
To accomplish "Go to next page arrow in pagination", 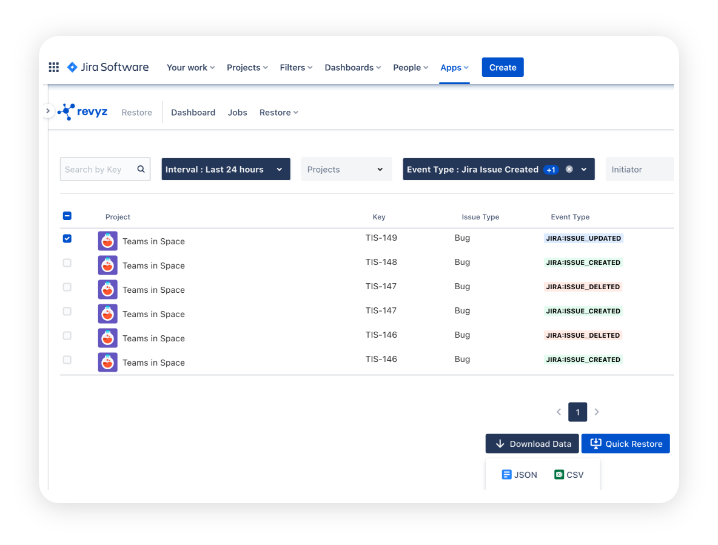I will click(597, 412).
